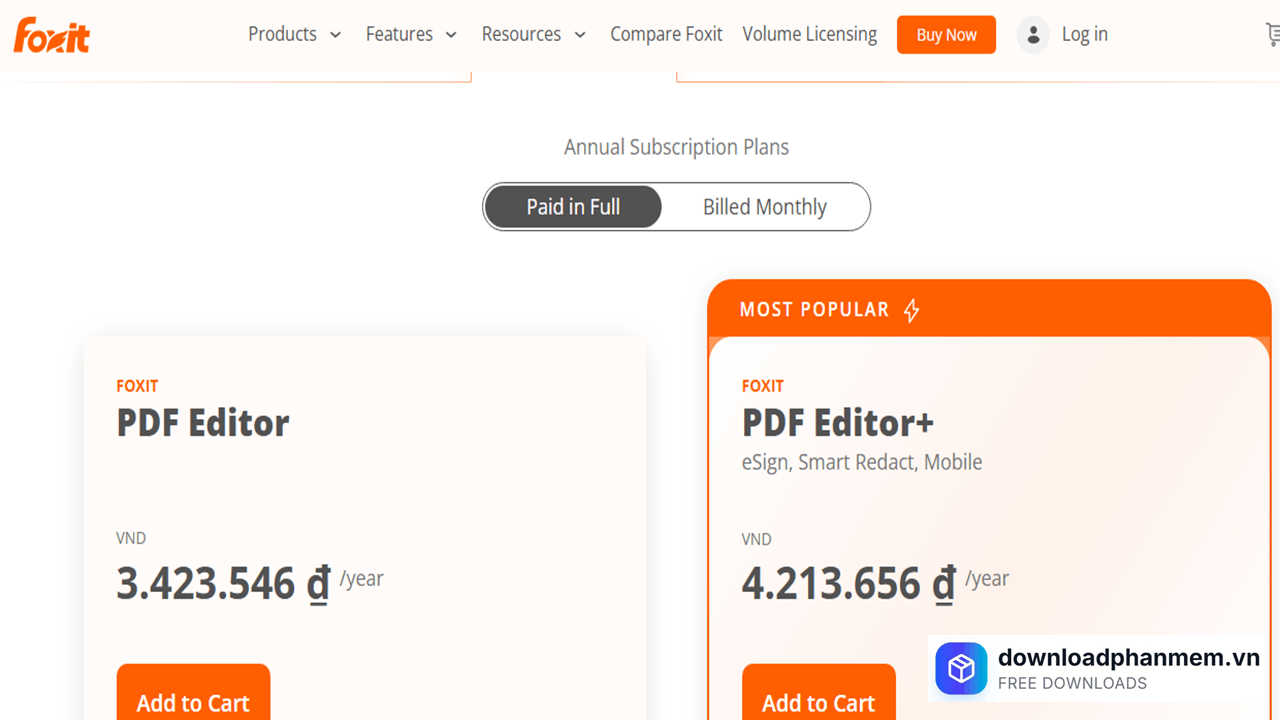
Task: Click the Buy Now button
Action: click(x=946, y=35)
